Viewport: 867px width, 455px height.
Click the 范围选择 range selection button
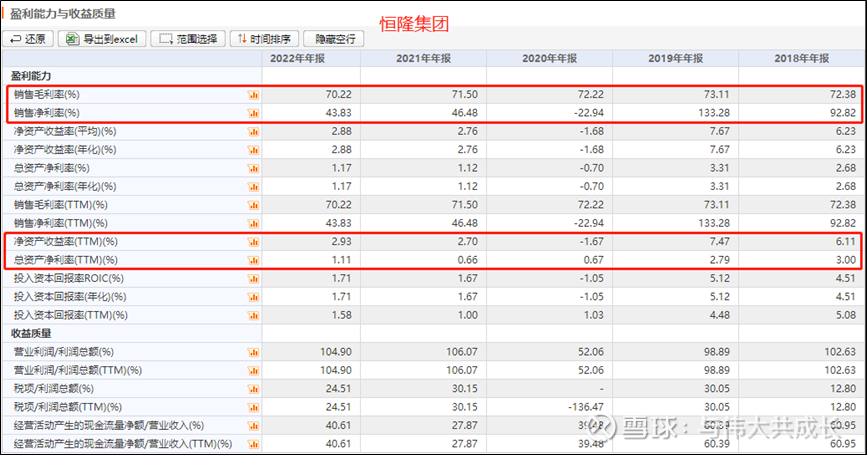pos(188,39)
